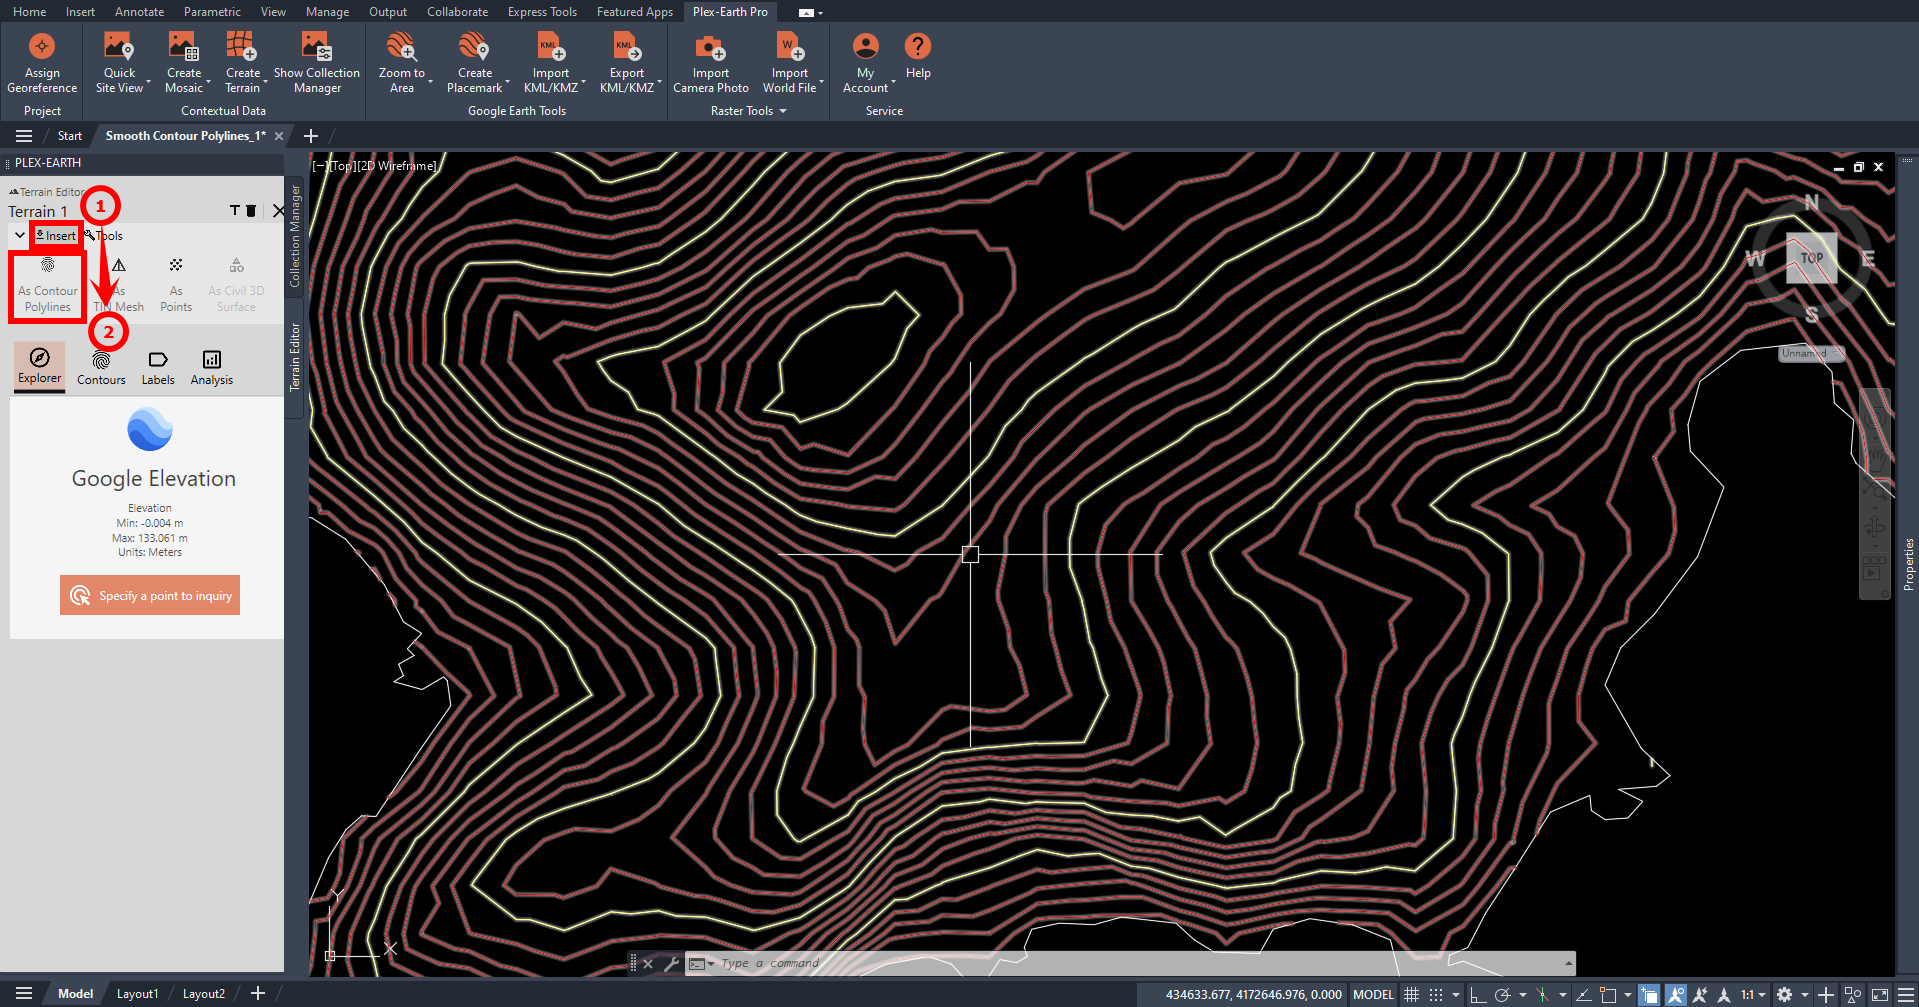
Task: Toggle isometric drafting in status bar
Action: click(x=1542, y=994)
